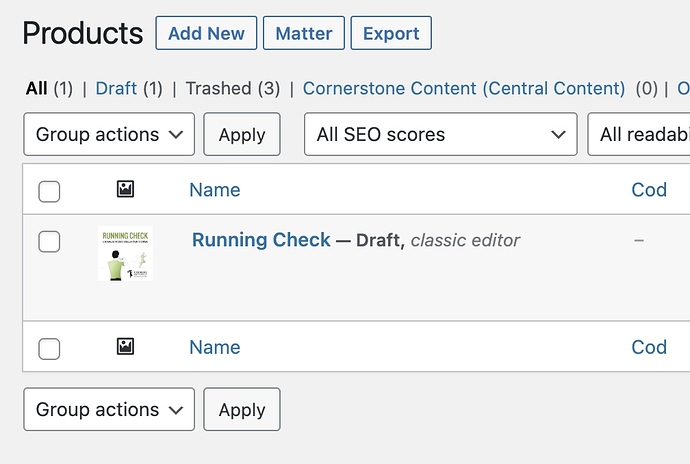Click the image column icon in table header
Viewport: 690px width, 464px height.
point(125,189)
